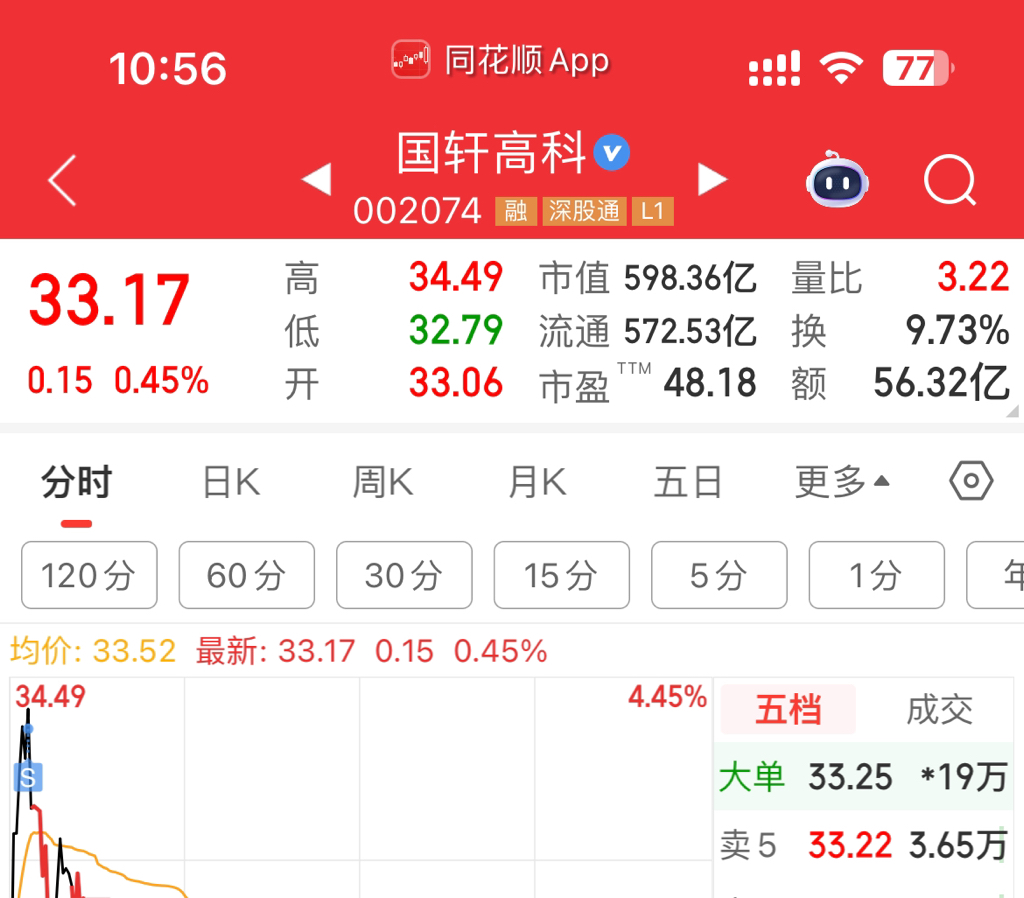Viewport: 1024px width, 898px height.
Task: Tap turnover amount 56.32亿
Action: (942, 383)
